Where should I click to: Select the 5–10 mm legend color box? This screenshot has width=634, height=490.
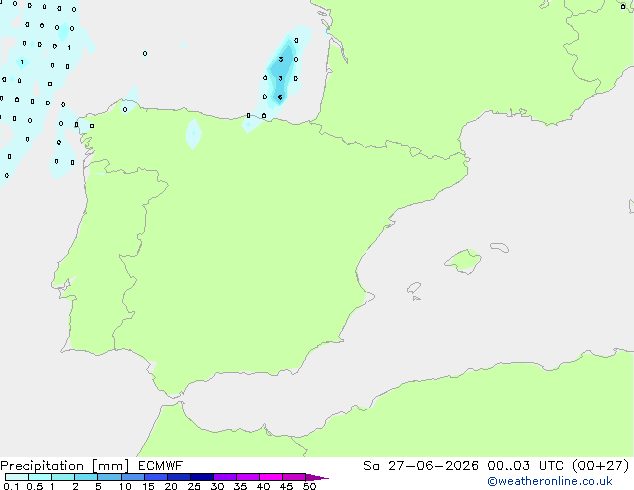point(109,477)
